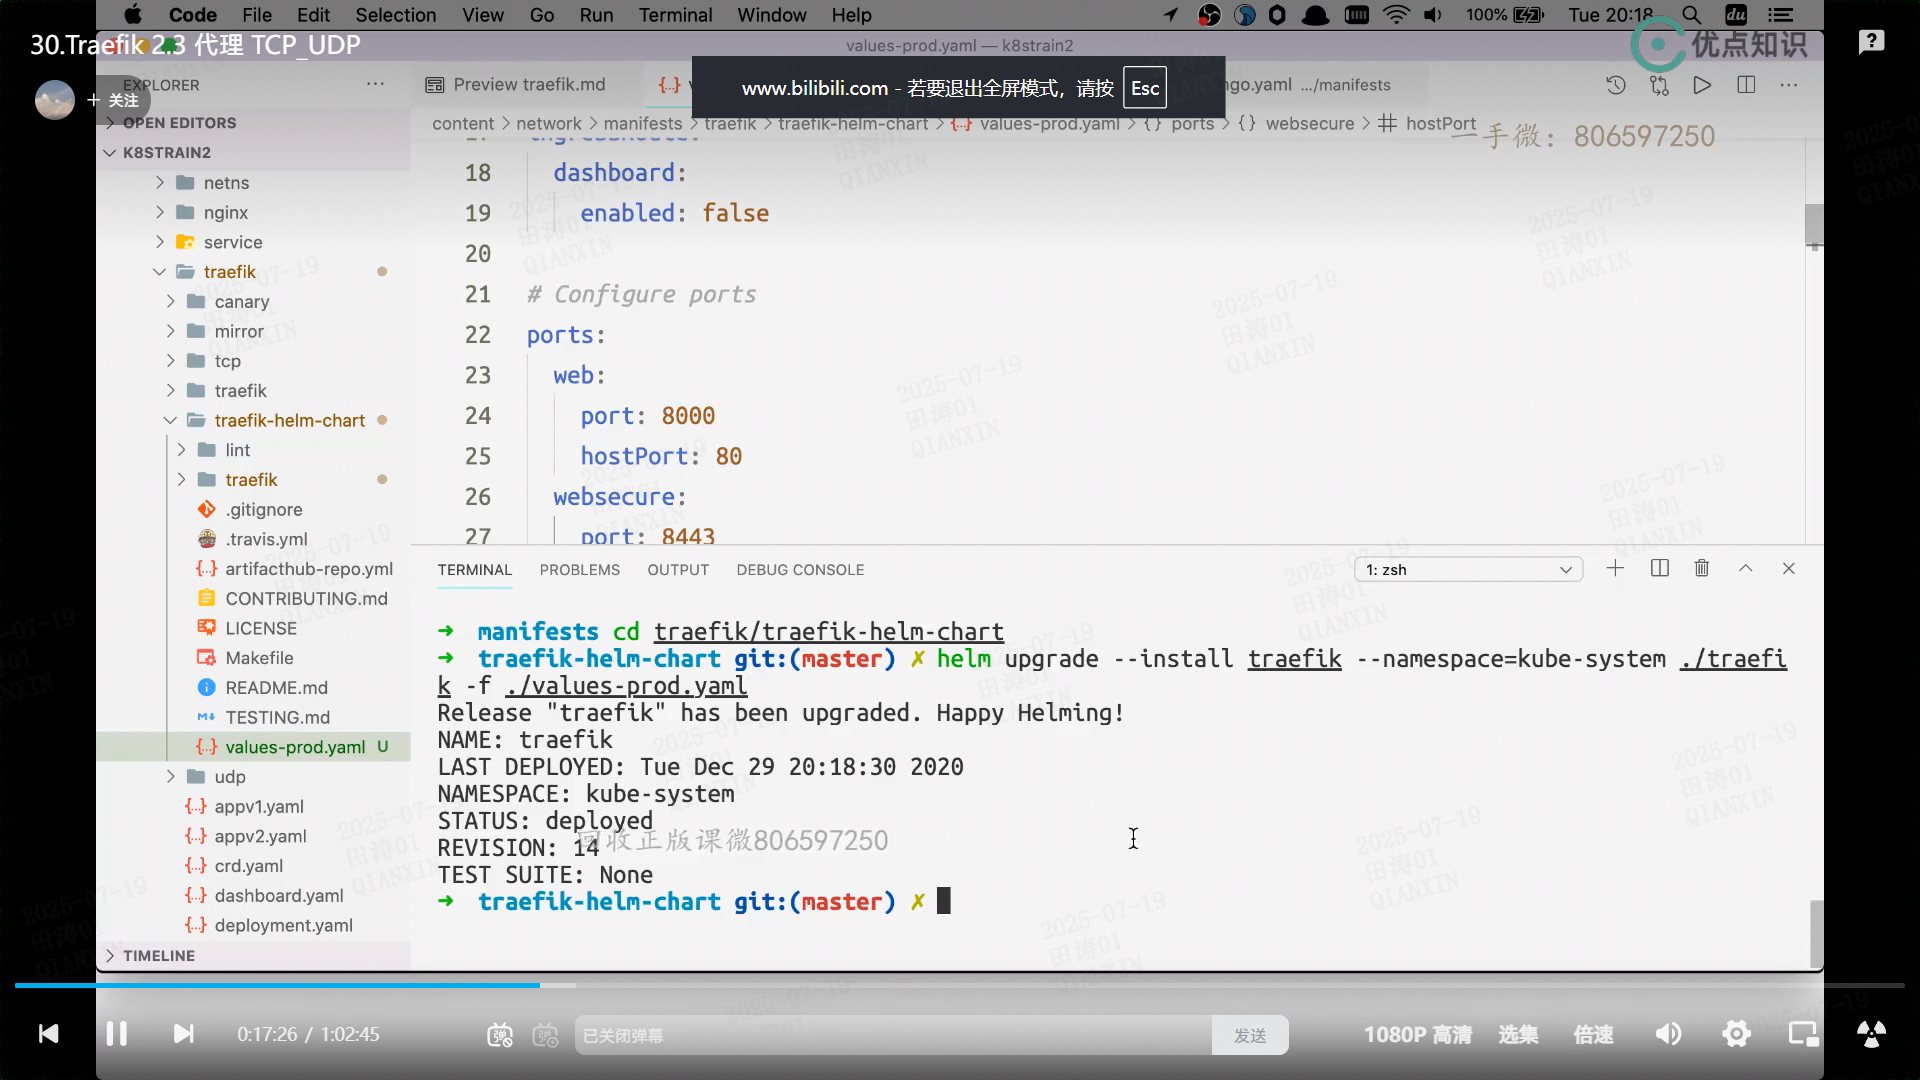
Task: Expand the udp folder
Action: [229, 777]
